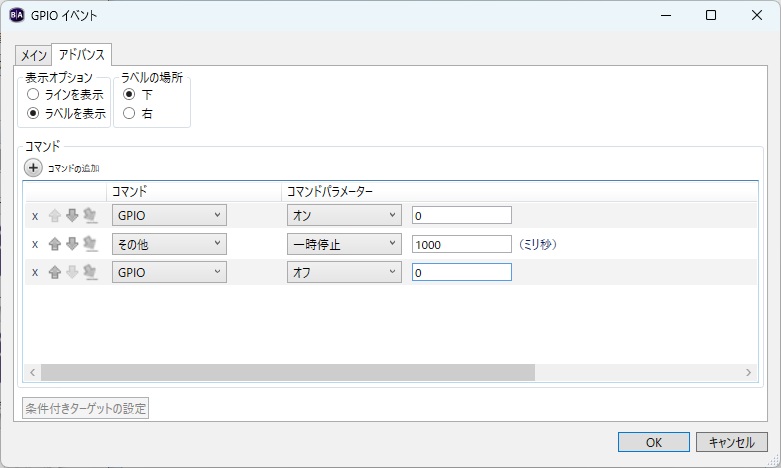Open the その他 command dropdown

point(169,244)
